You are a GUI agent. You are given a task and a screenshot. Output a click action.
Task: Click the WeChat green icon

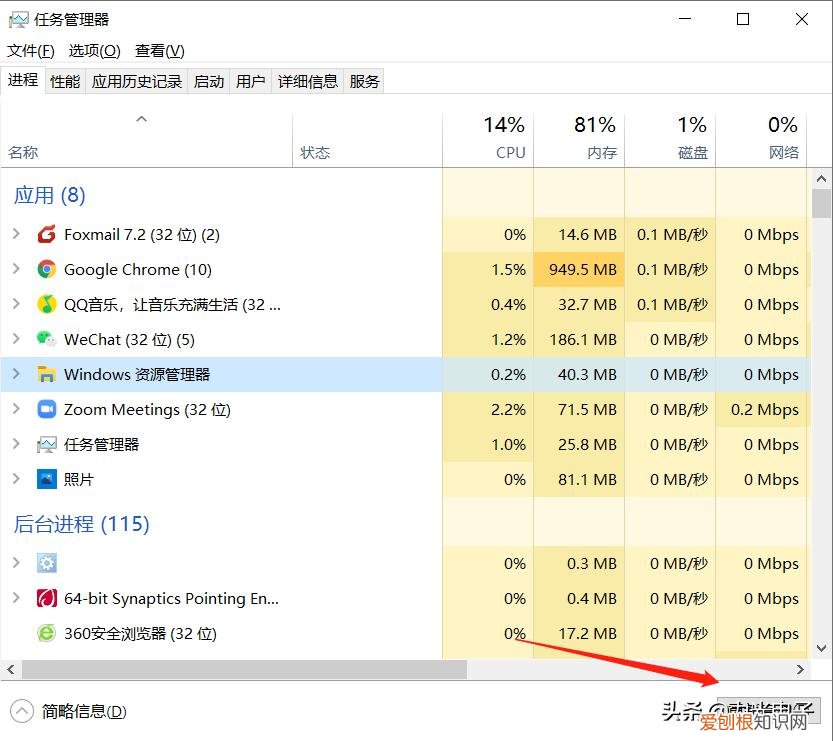46,340
